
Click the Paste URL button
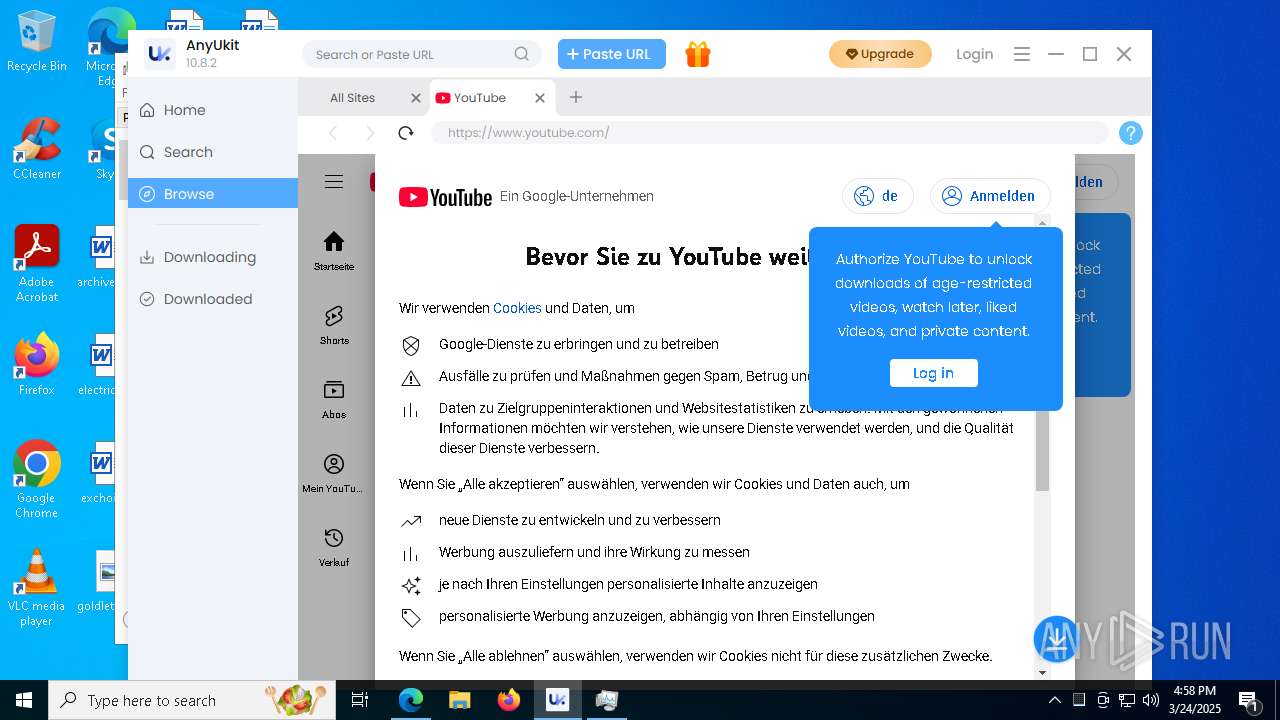[612, 54]
